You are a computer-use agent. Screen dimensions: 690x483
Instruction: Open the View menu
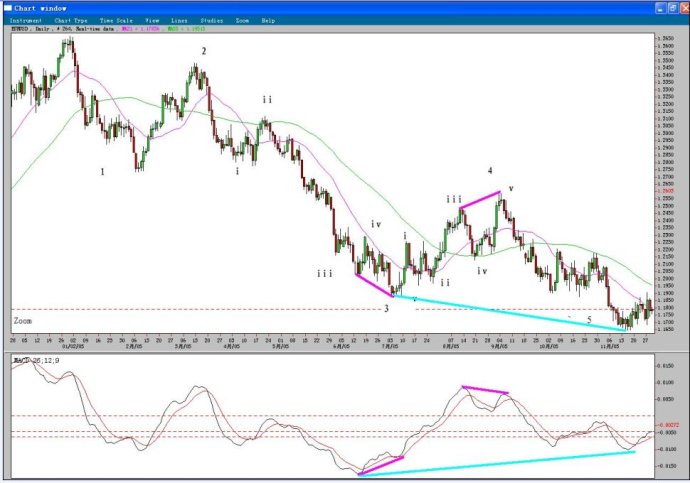[152, 19]
